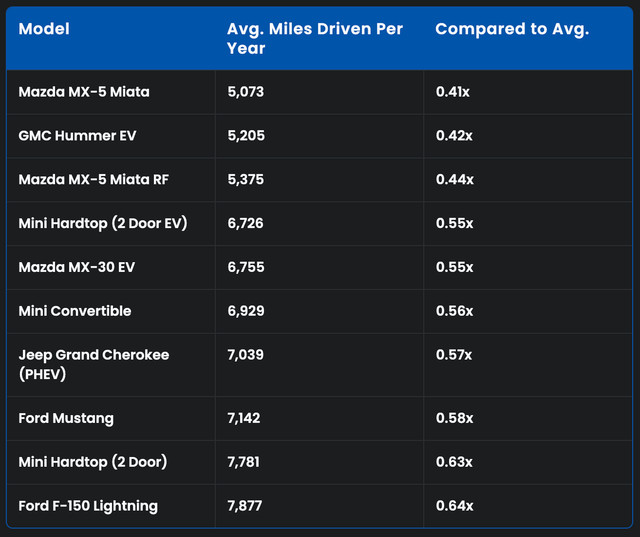This screenshot has width=640, height=537.
Task: Select the 7,039 mileage value
Action: (246, 355)
